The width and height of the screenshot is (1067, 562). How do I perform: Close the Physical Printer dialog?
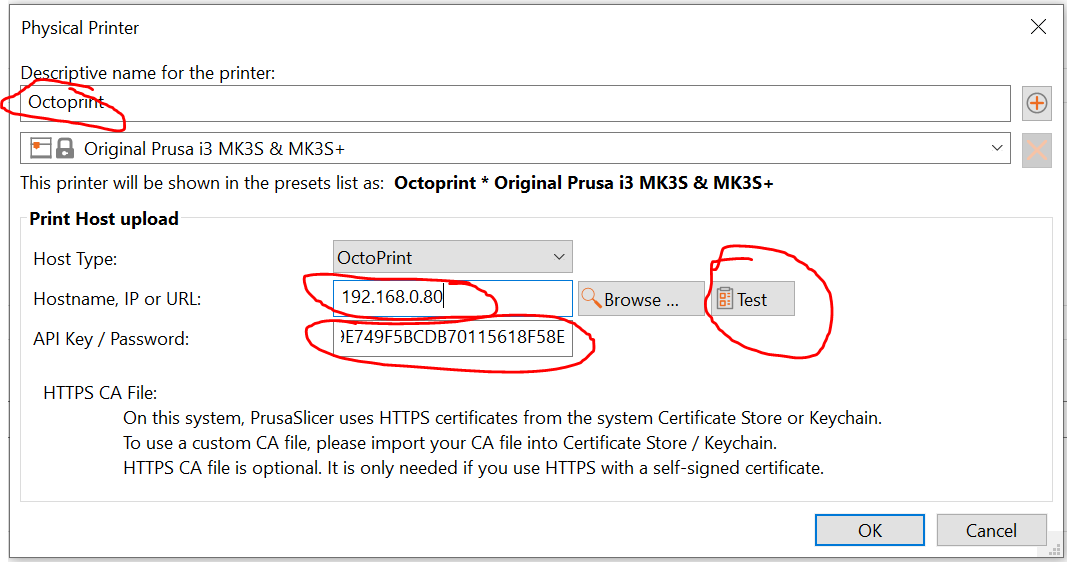click(1038, 27)
